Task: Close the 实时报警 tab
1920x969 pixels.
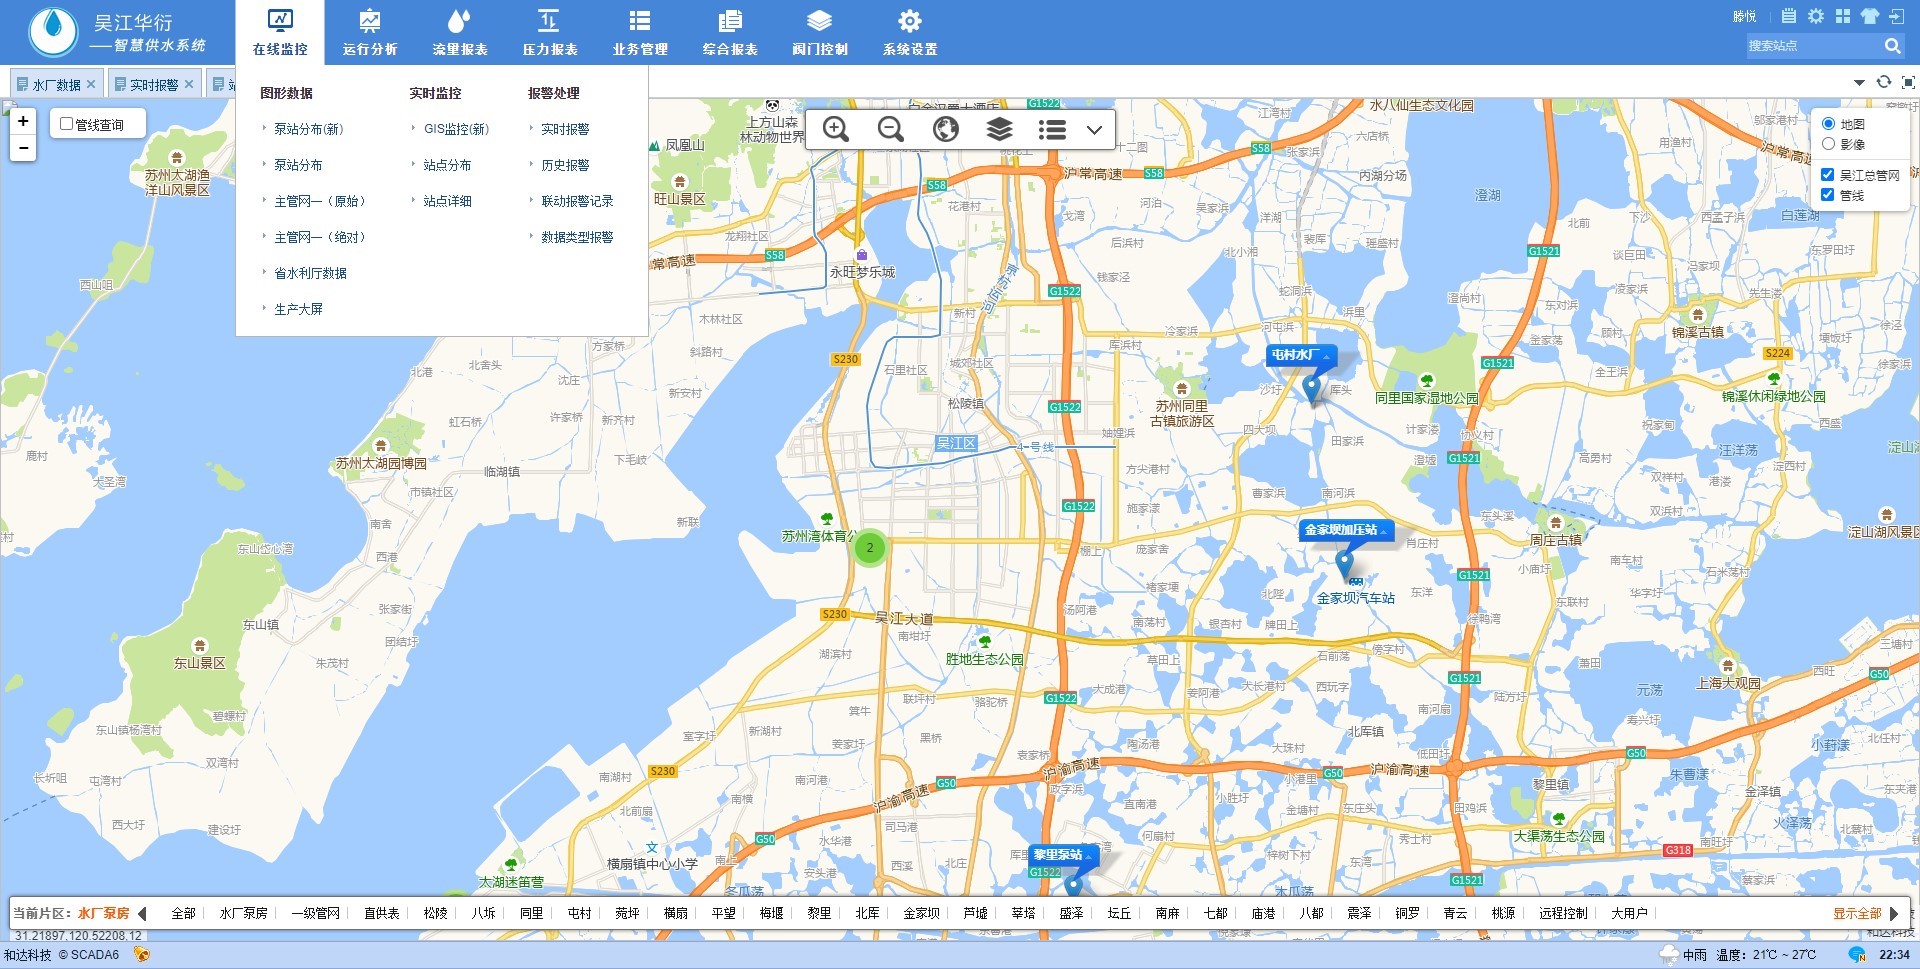Action: [189, 84]
